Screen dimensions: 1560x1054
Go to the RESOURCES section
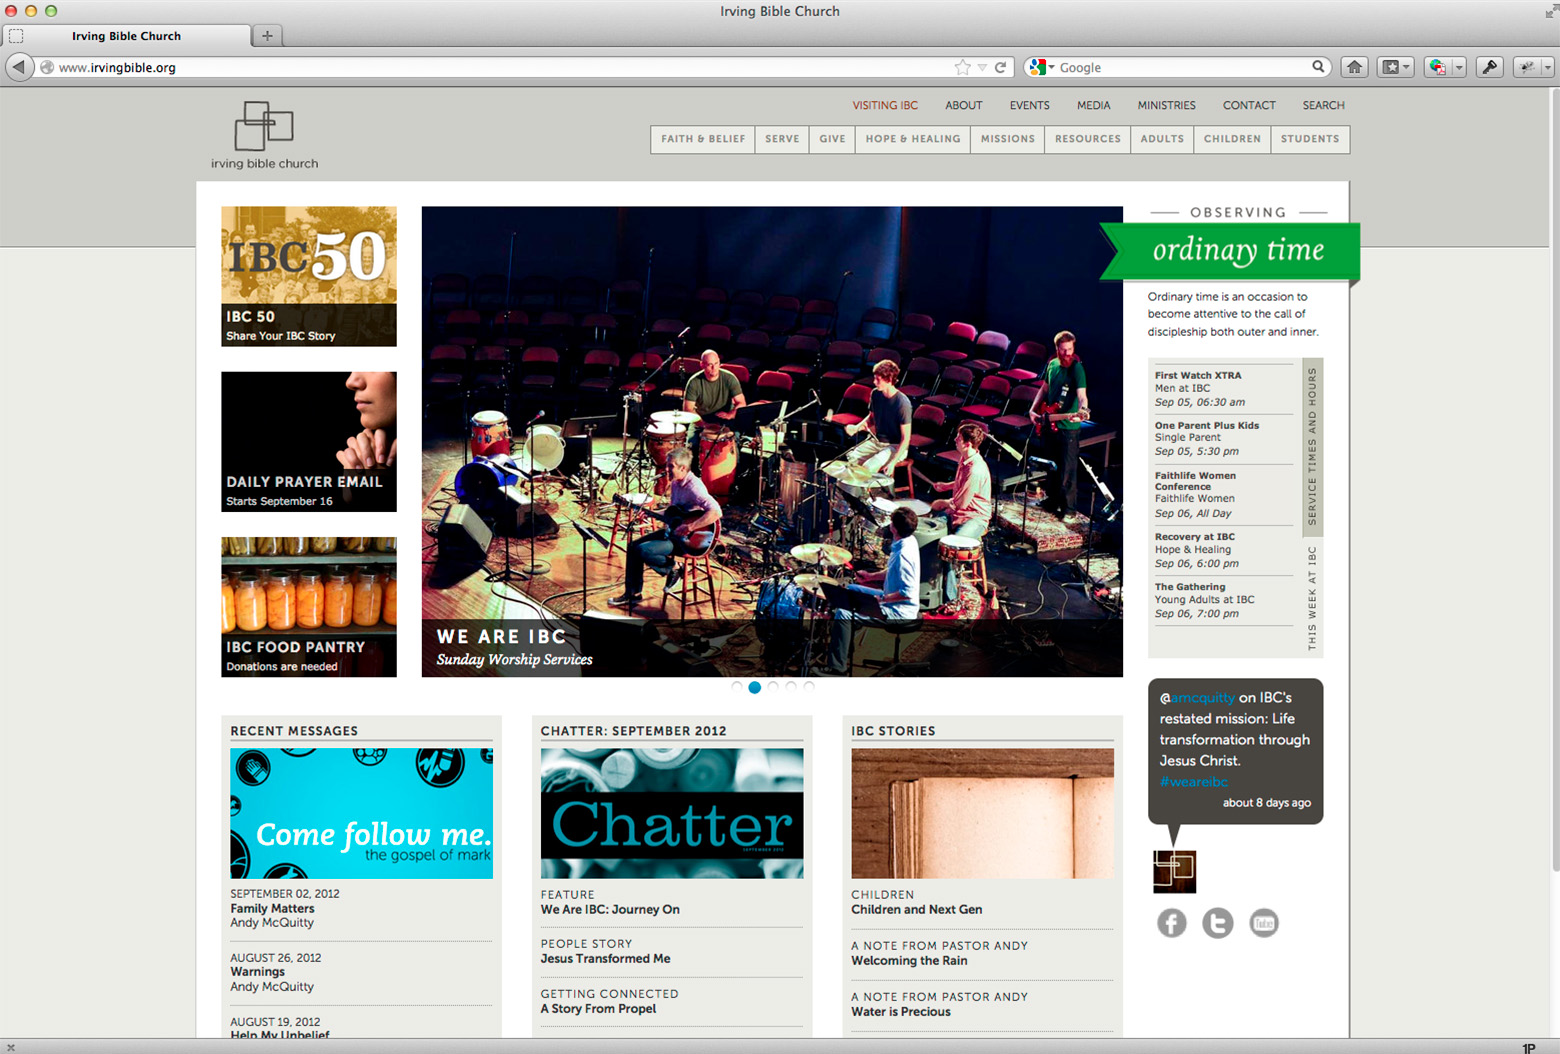tap(1088, 139)
